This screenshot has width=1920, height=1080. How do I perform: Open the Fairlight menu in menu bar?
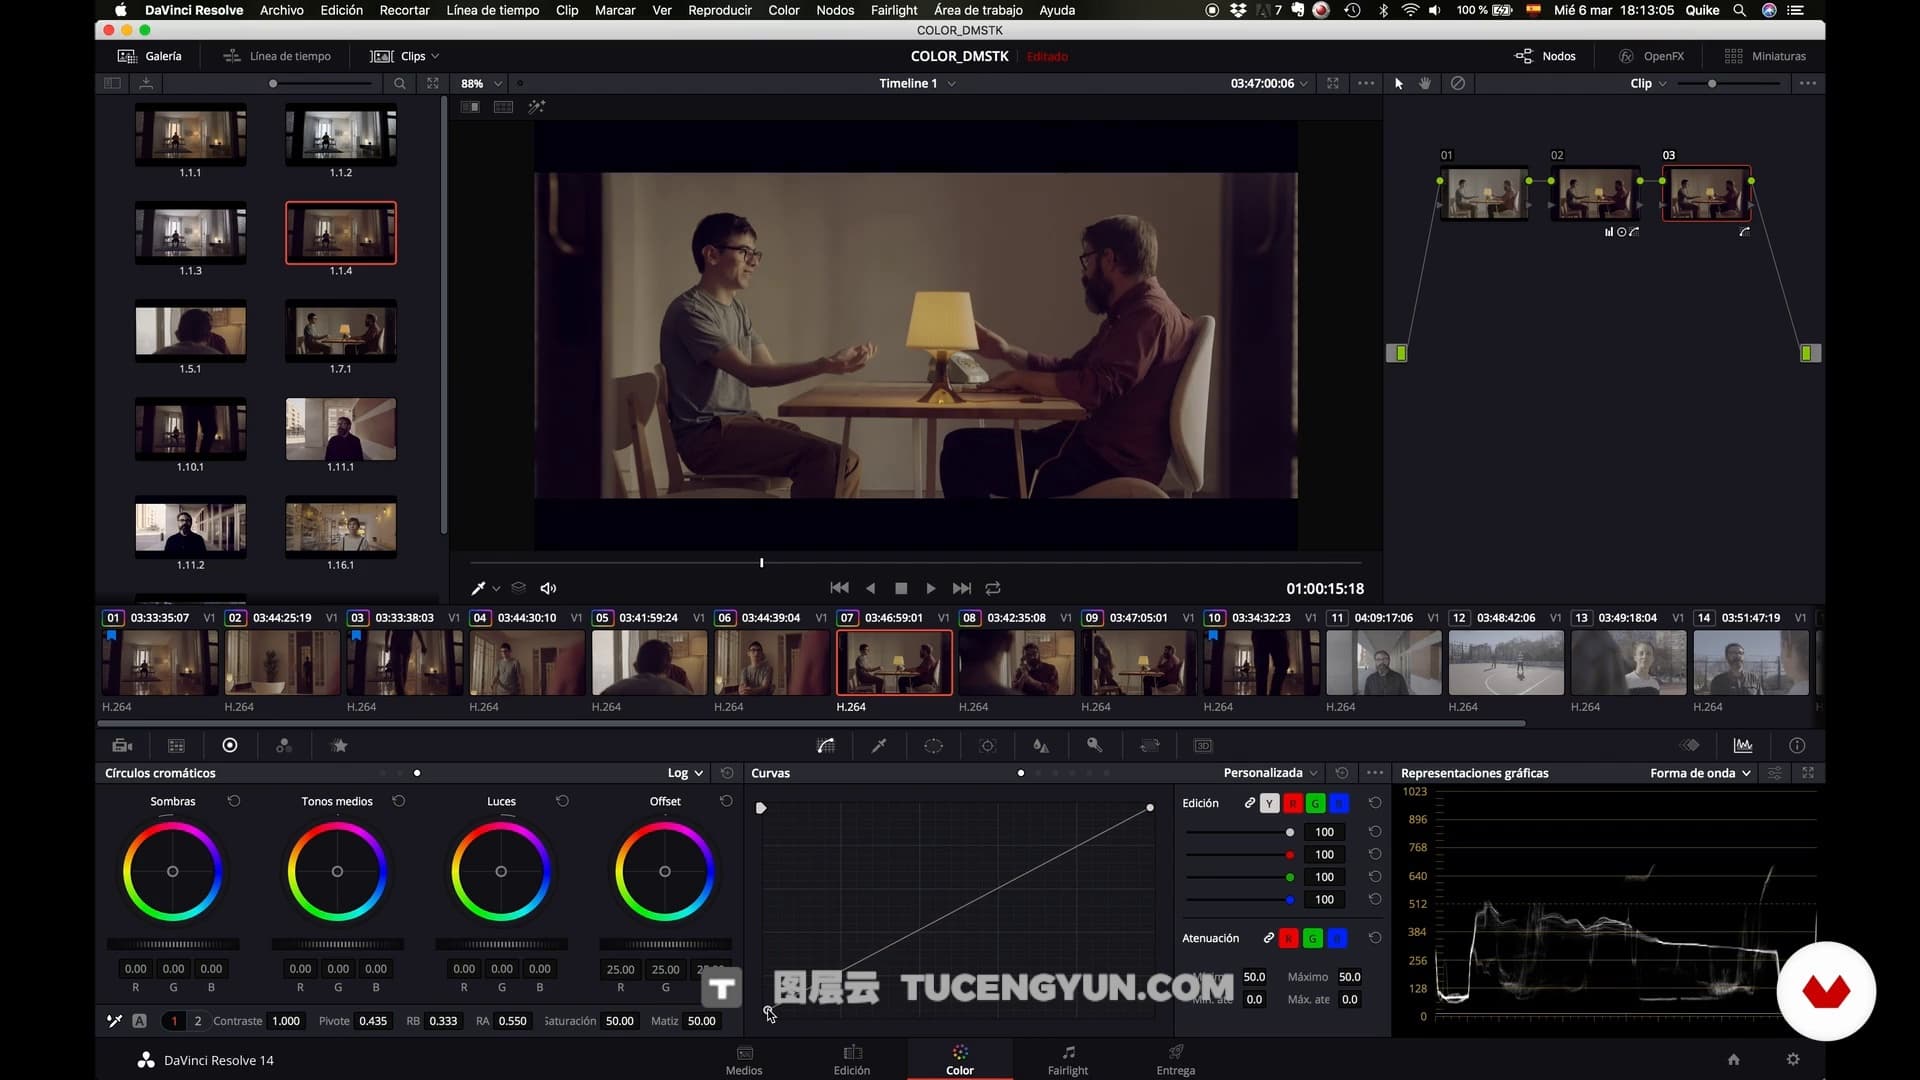[893, 10]
